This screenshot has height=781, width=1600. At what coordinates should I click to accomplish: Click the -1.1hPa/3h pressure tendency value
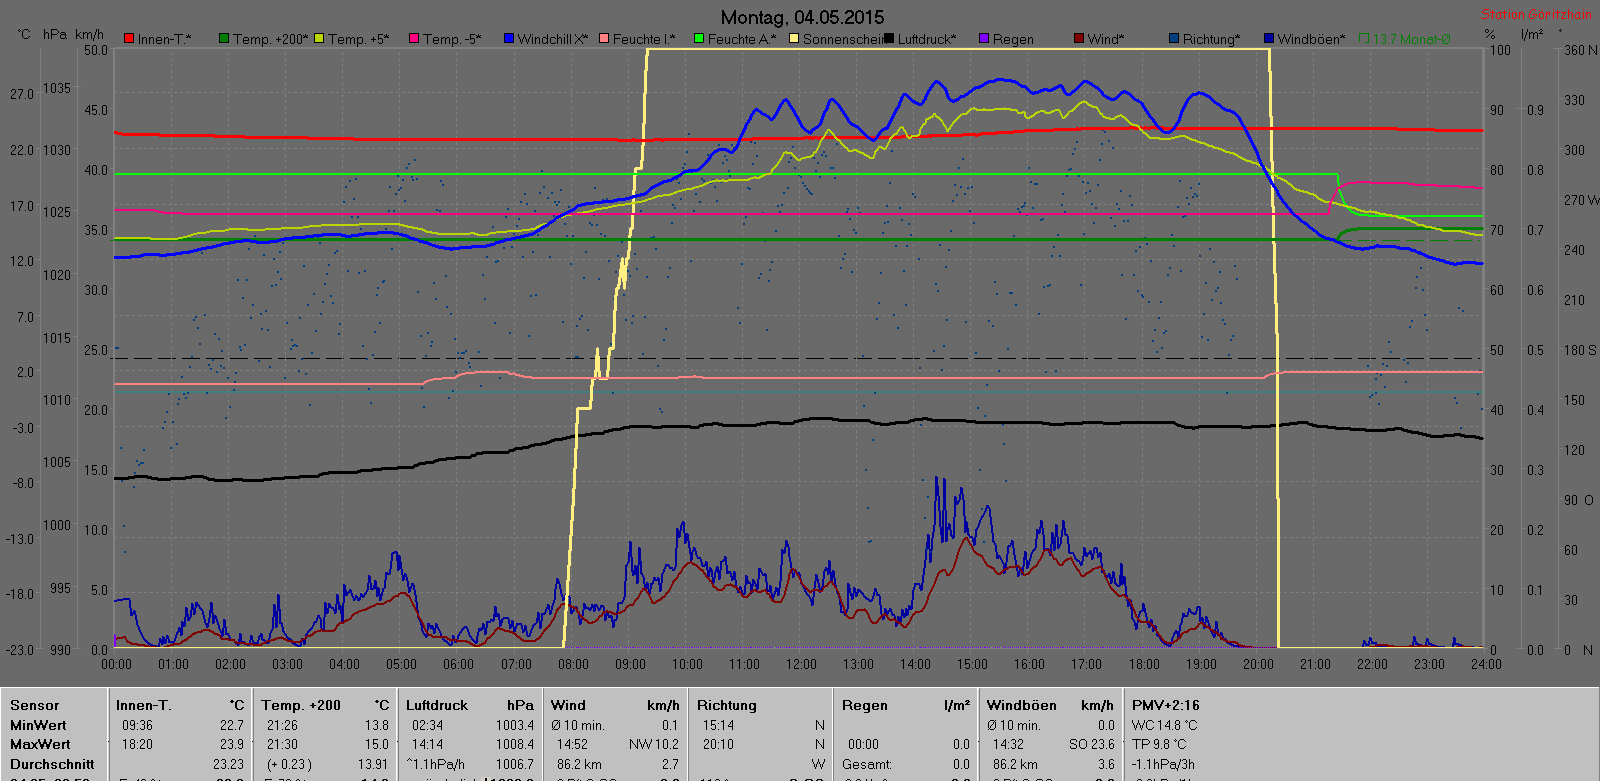pos(1163,764)
